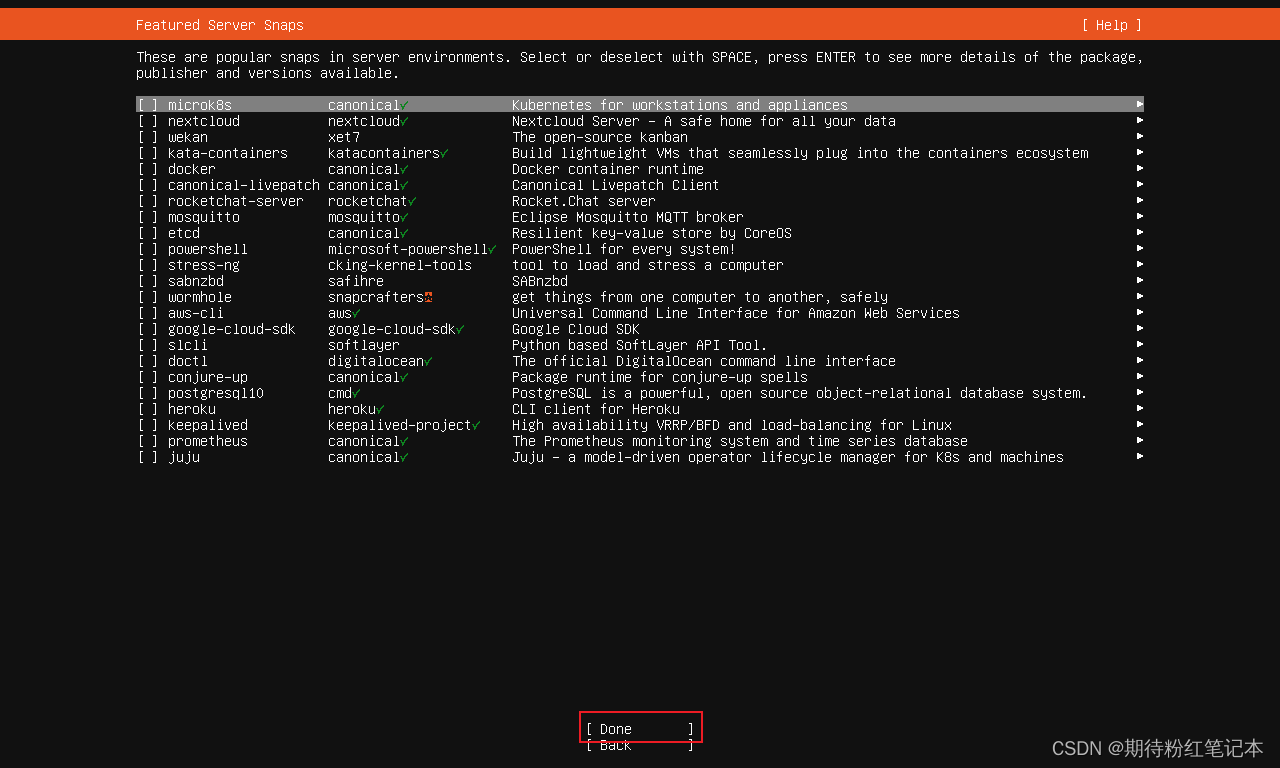
Task: Expand details arrow for docker row
Action: 1140,168
